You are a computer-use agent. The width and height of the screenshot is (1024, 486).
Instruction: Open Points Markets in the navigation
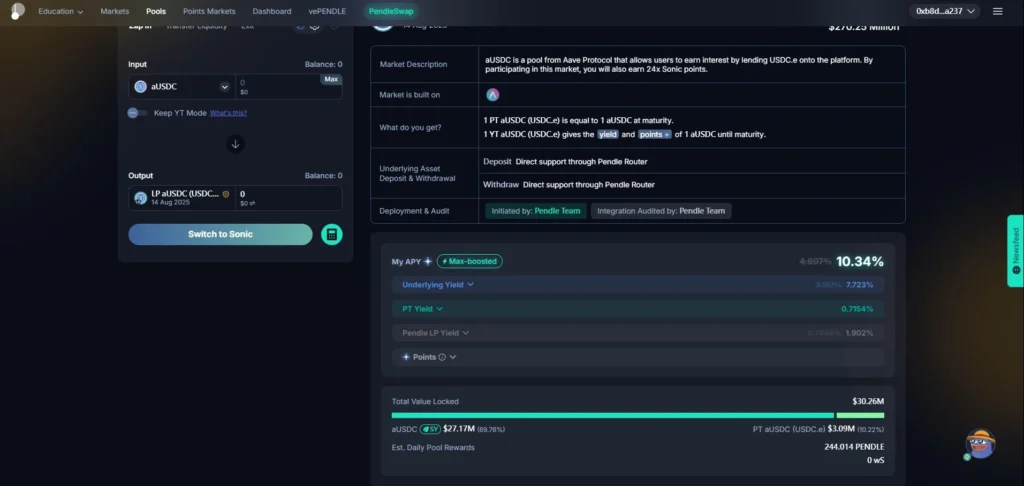coord(209,11)
